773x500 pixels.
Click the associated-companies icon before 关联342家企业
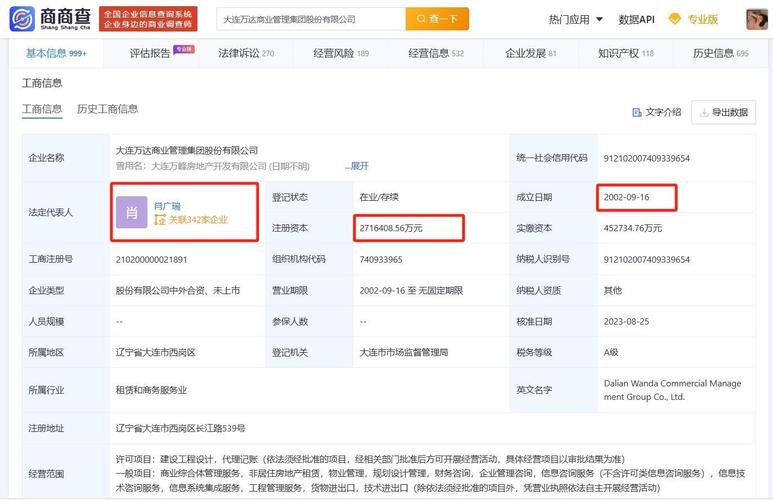[x=159, y=220]
